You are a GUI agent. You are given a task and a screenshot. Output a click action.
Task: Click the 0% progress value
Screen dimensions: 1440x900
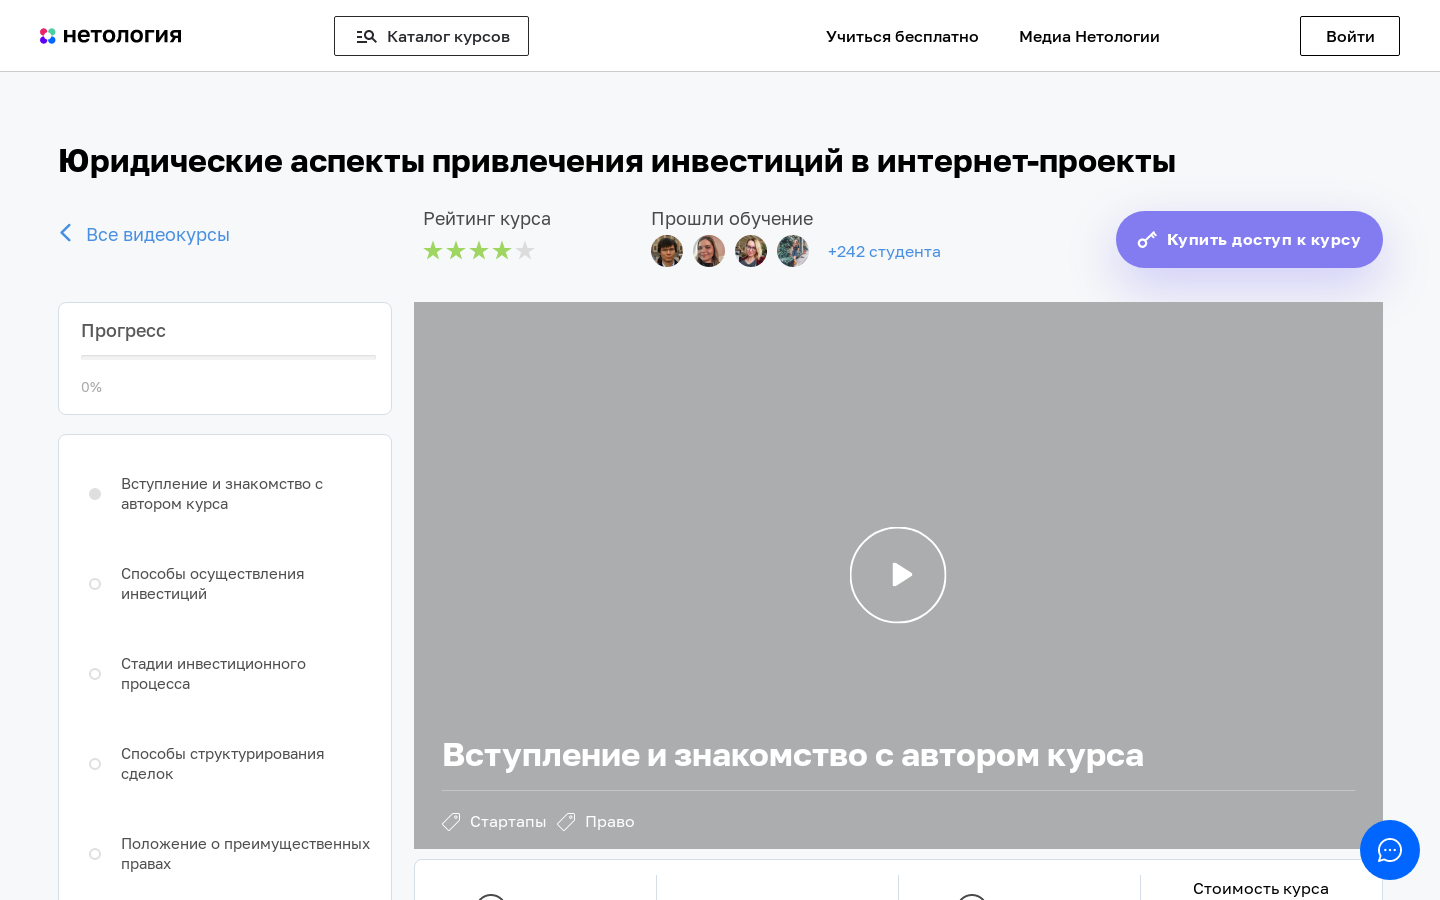click(92, 387)
